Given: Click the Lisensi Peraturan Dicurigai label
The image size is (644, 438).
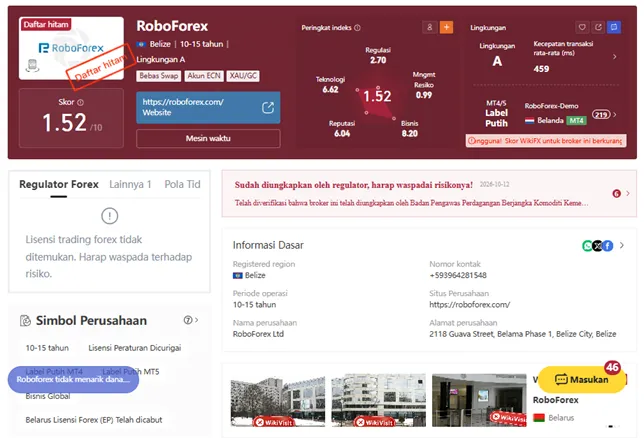Looking at the screenshot, I should tap(135, 348).
